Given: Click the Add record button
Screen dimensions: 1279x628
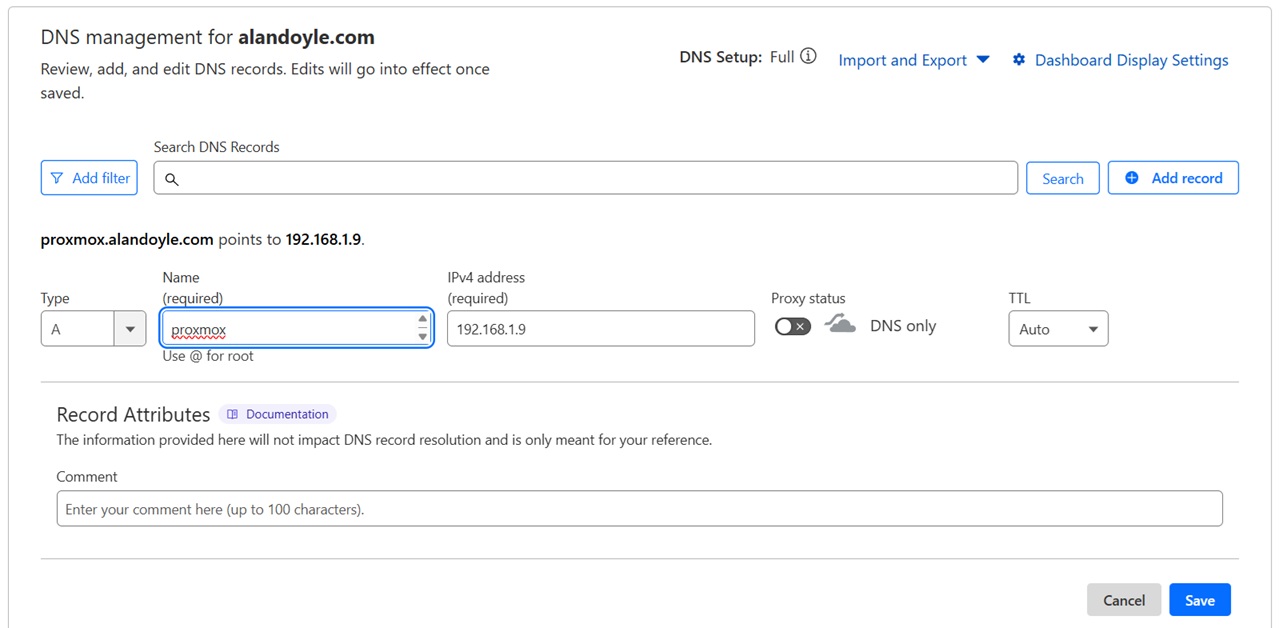Looking at the screenshot, I should pyautogui.click(x=1173, y=178).
